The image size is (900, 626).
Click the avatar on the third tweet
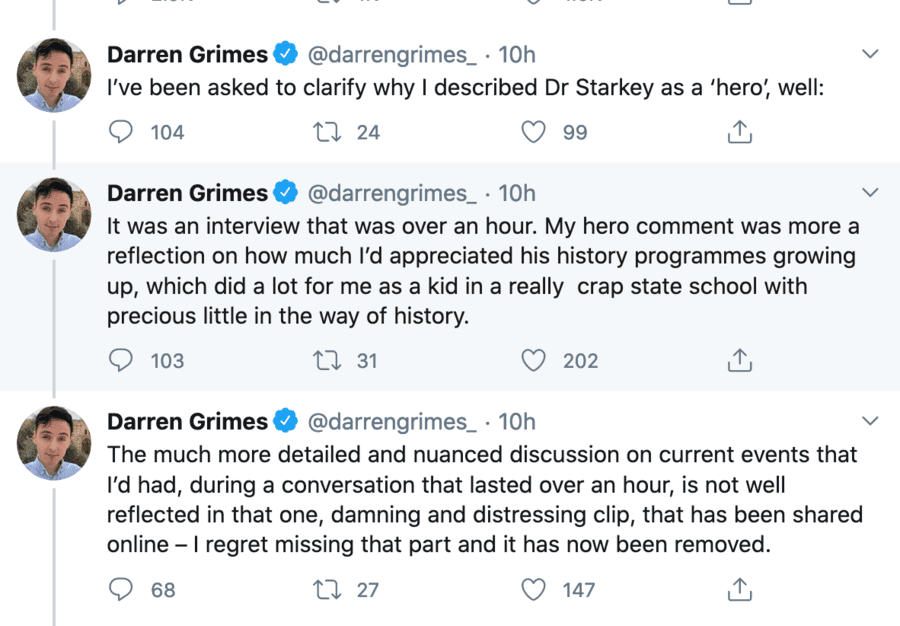click(55, 443)
